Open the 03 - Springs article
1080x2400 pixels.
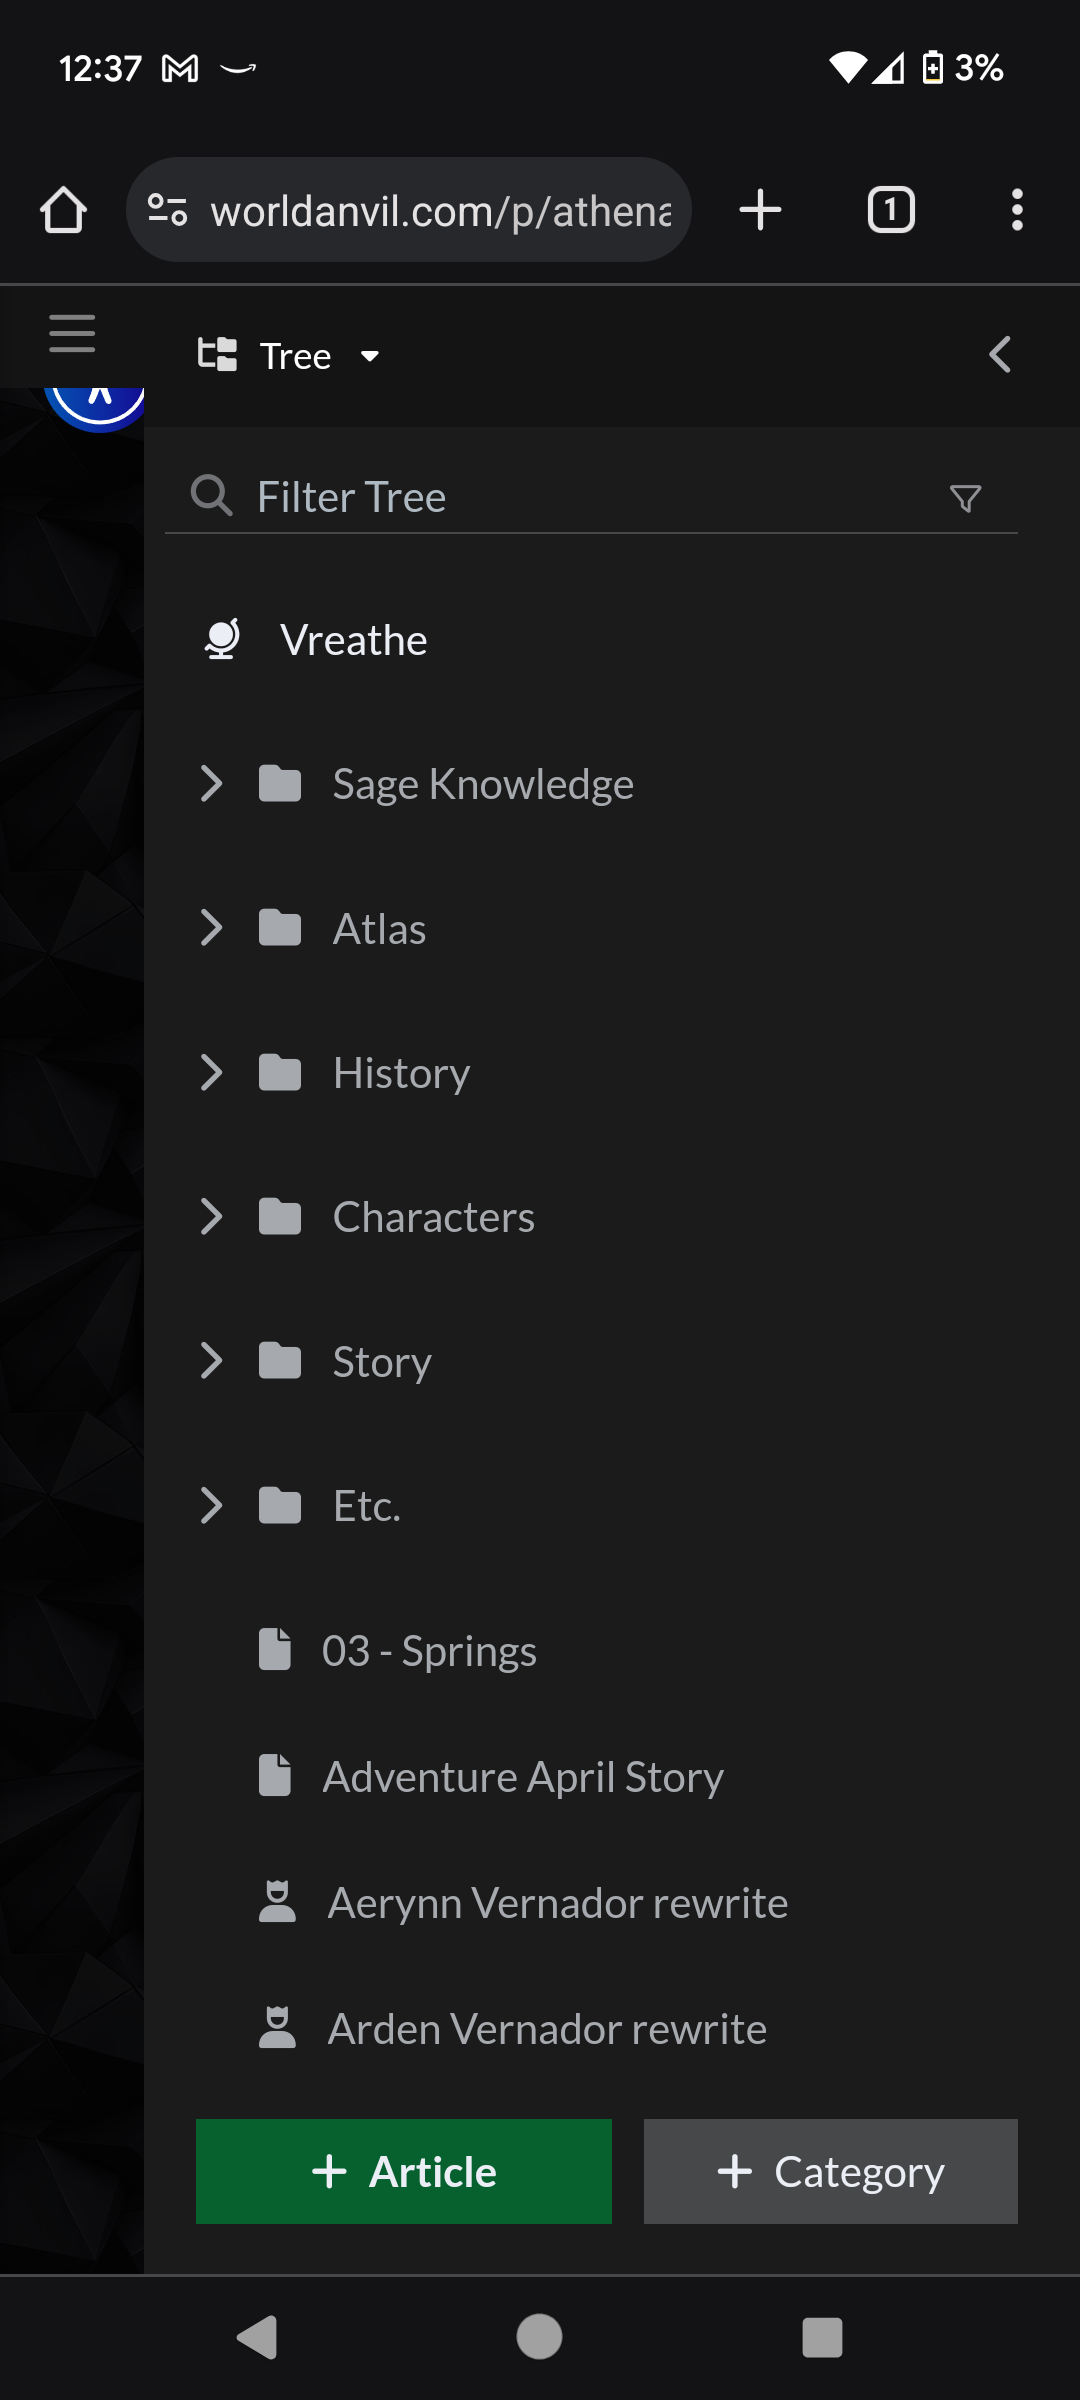click(429, 1651)
